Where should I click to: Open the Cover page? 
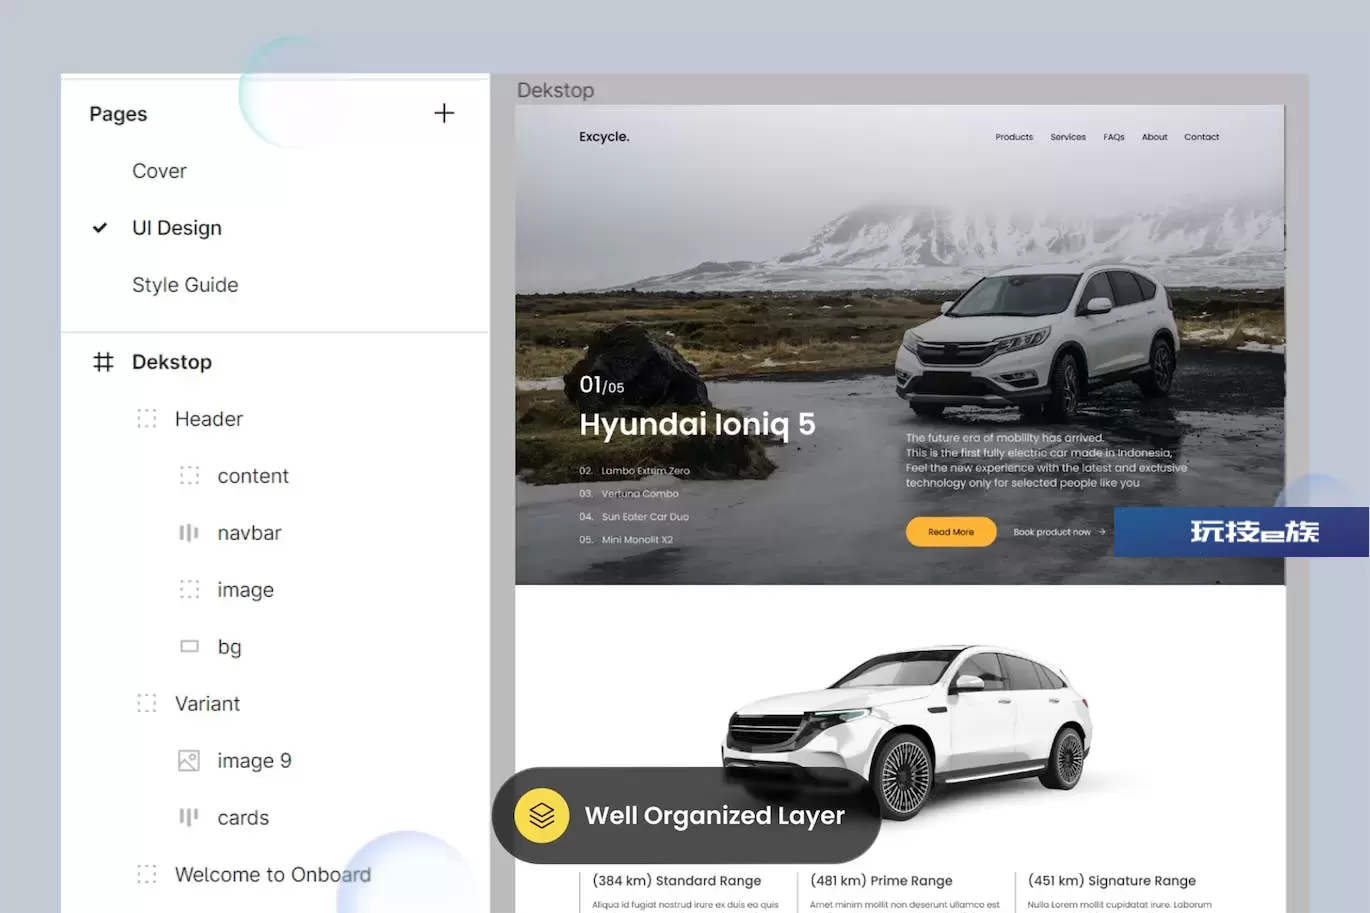[x=159, y=171]
